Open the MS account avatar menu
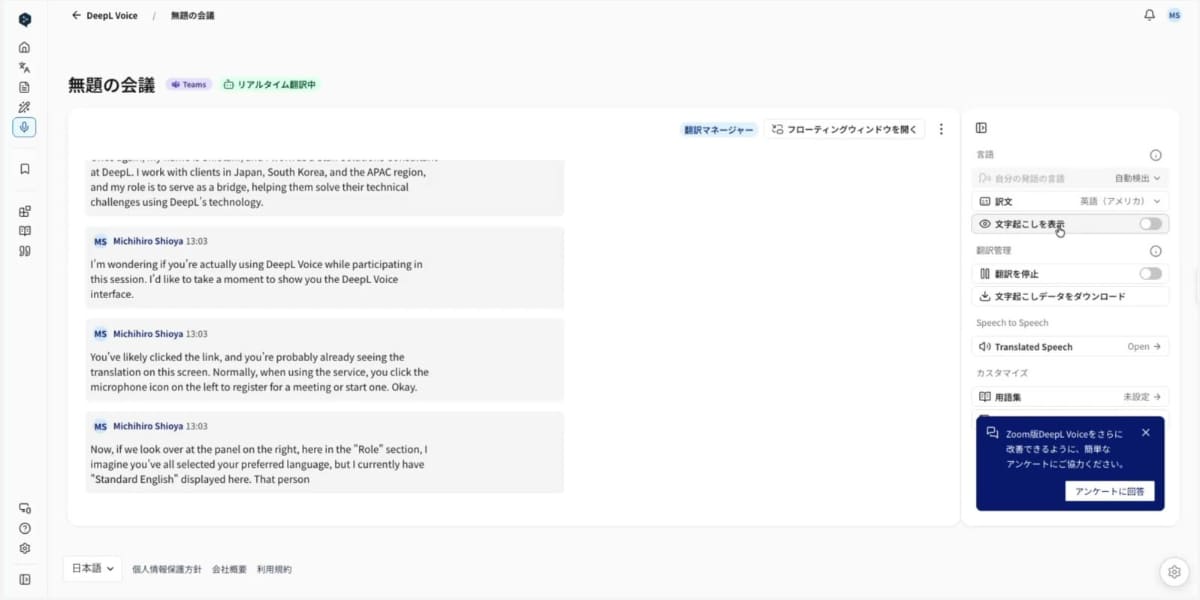The image size is (1200, 600). tap(1175, 15)
